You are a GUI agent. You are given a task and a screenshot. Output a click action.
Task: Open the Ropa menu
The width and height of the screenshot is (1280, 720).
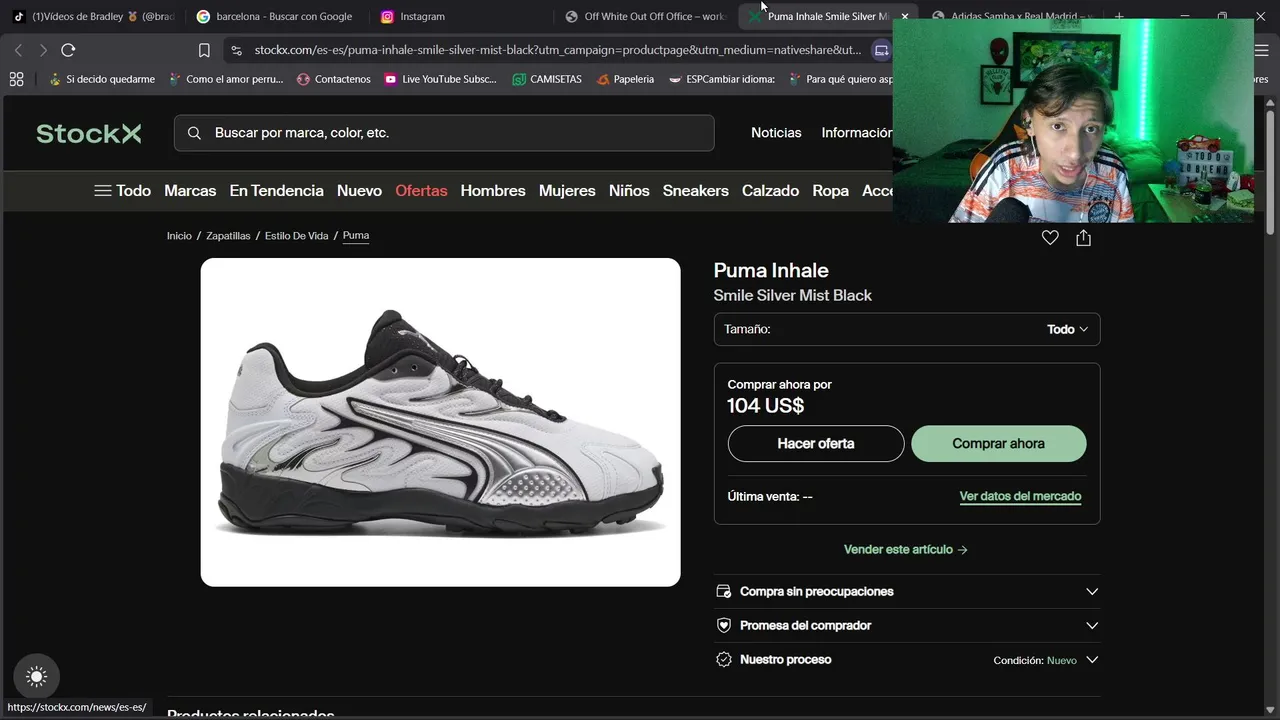830,190
